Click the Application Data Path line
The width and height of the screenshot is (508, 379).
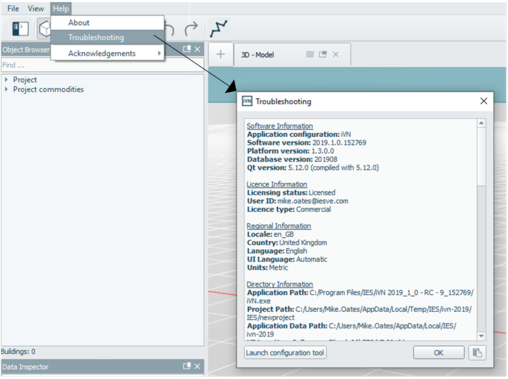tap(351, 330)
